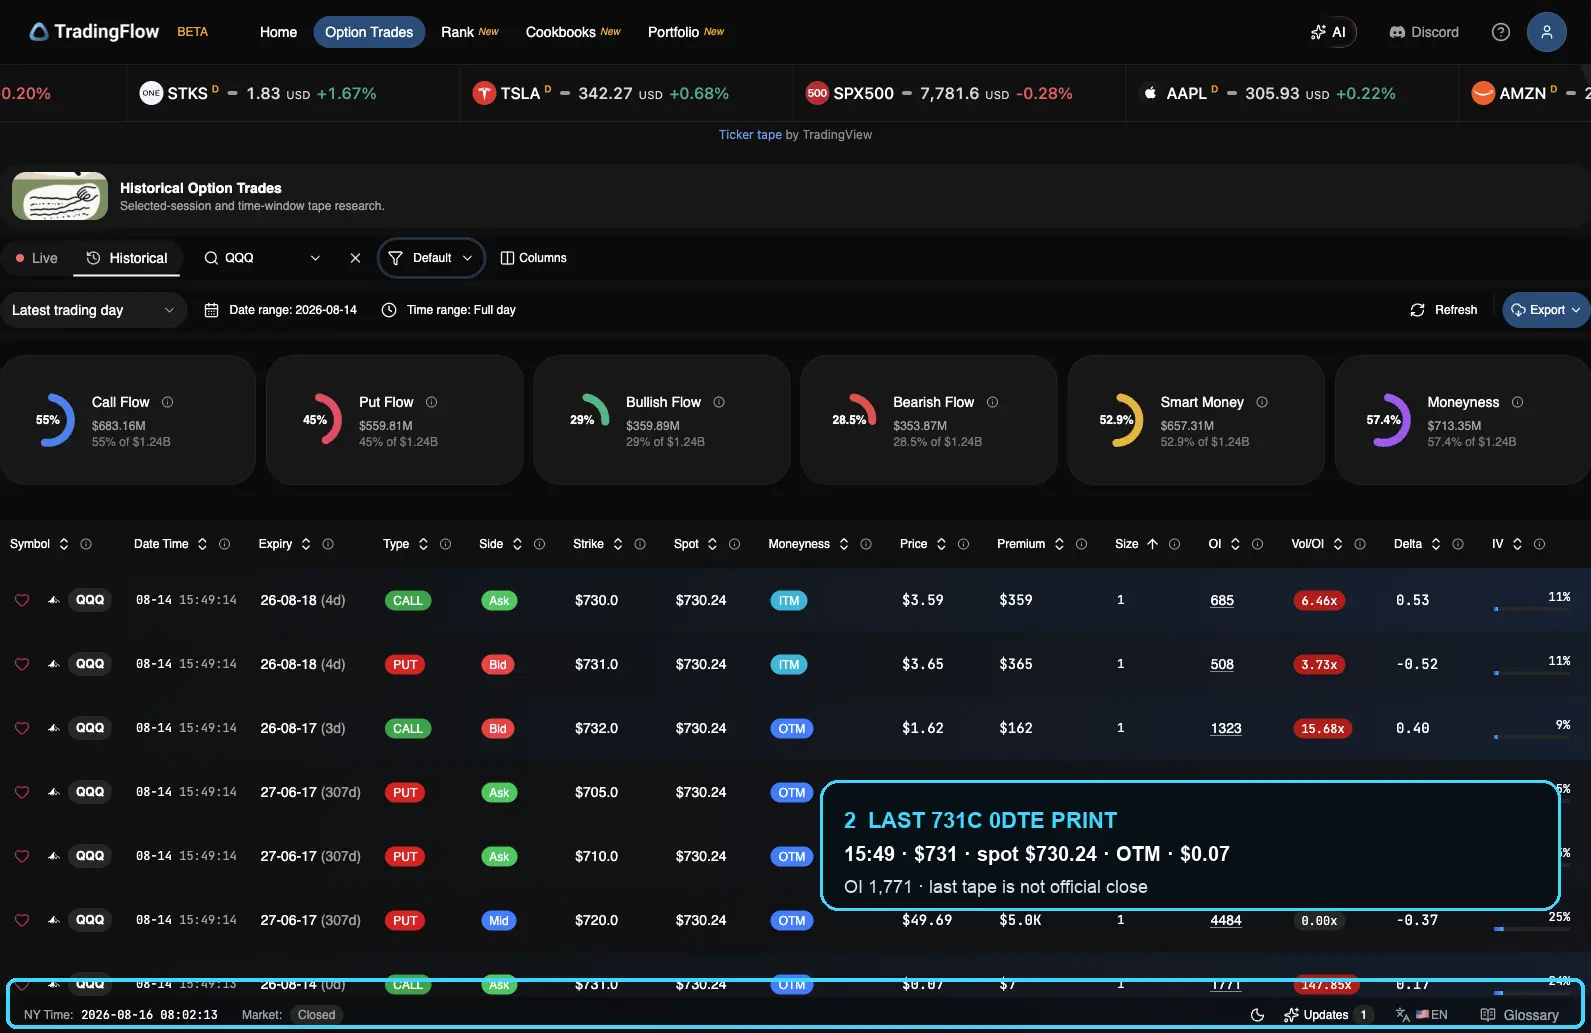Viewport: 1591px width, 1033px height.
Task: Open the help question mark icon
Action: [x=1500, y=32]
